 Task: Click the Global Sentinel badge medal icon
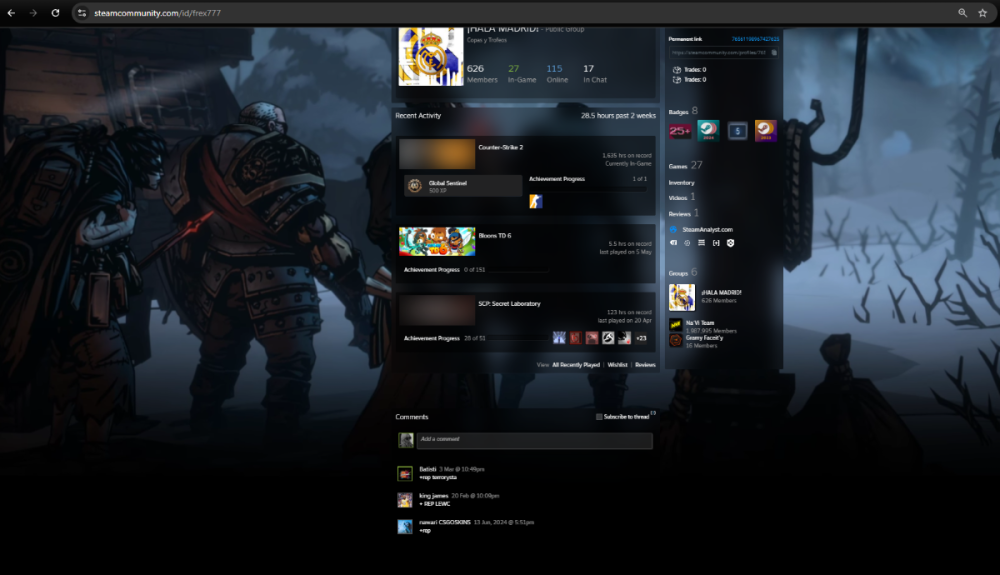click(415, 186)
